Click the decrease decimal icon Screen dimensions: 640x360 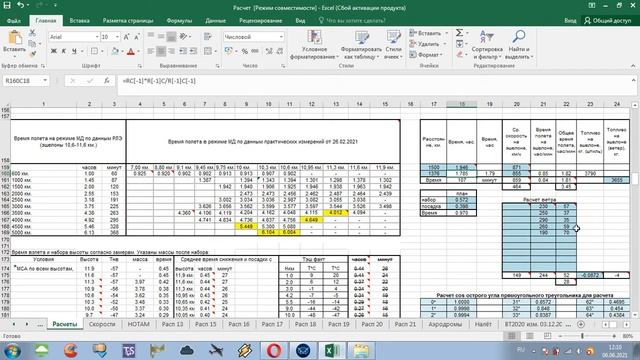(280, 51)
